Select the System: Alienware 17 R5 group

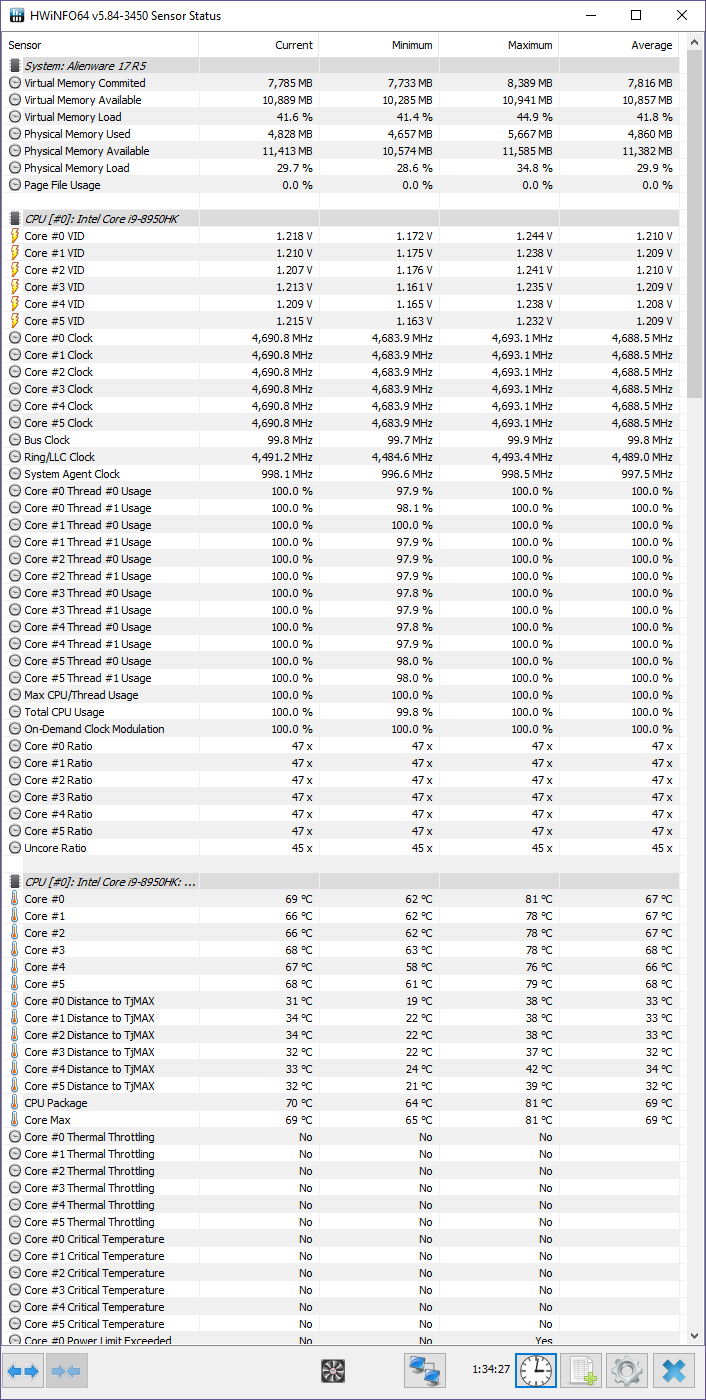(x=85, y=66)
